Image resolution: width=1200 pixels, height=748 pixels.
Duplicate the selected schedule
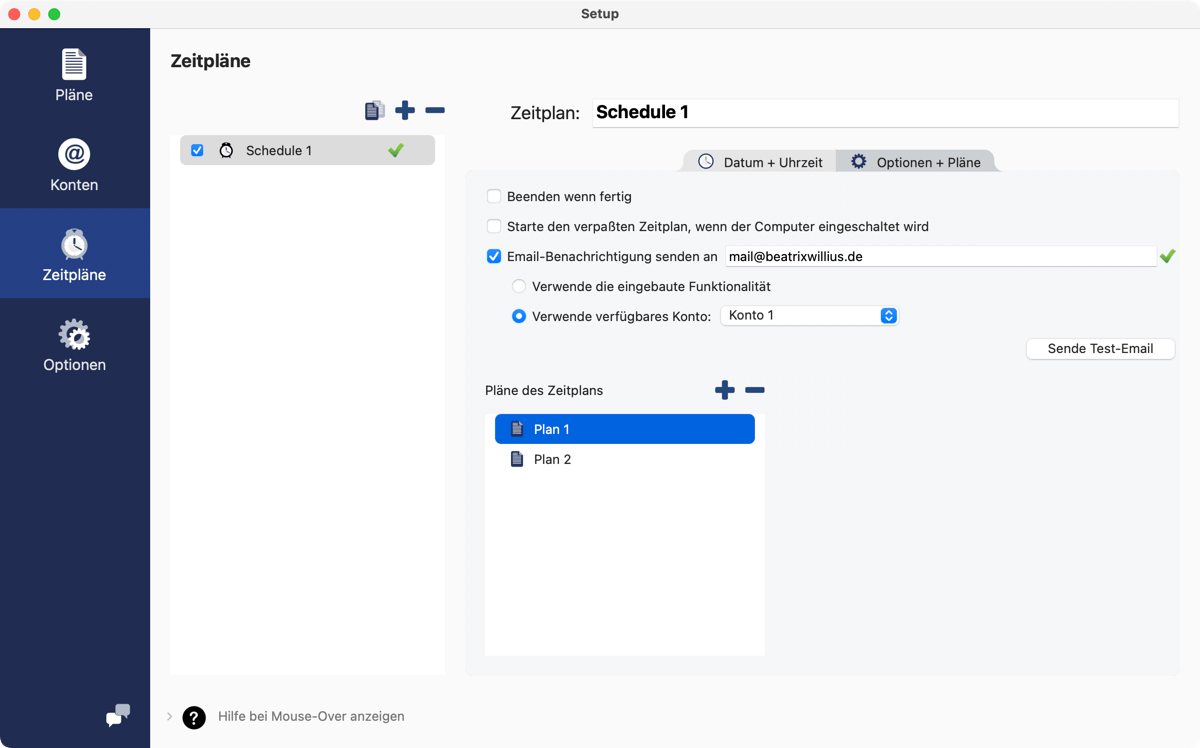(x=374, y=110)
